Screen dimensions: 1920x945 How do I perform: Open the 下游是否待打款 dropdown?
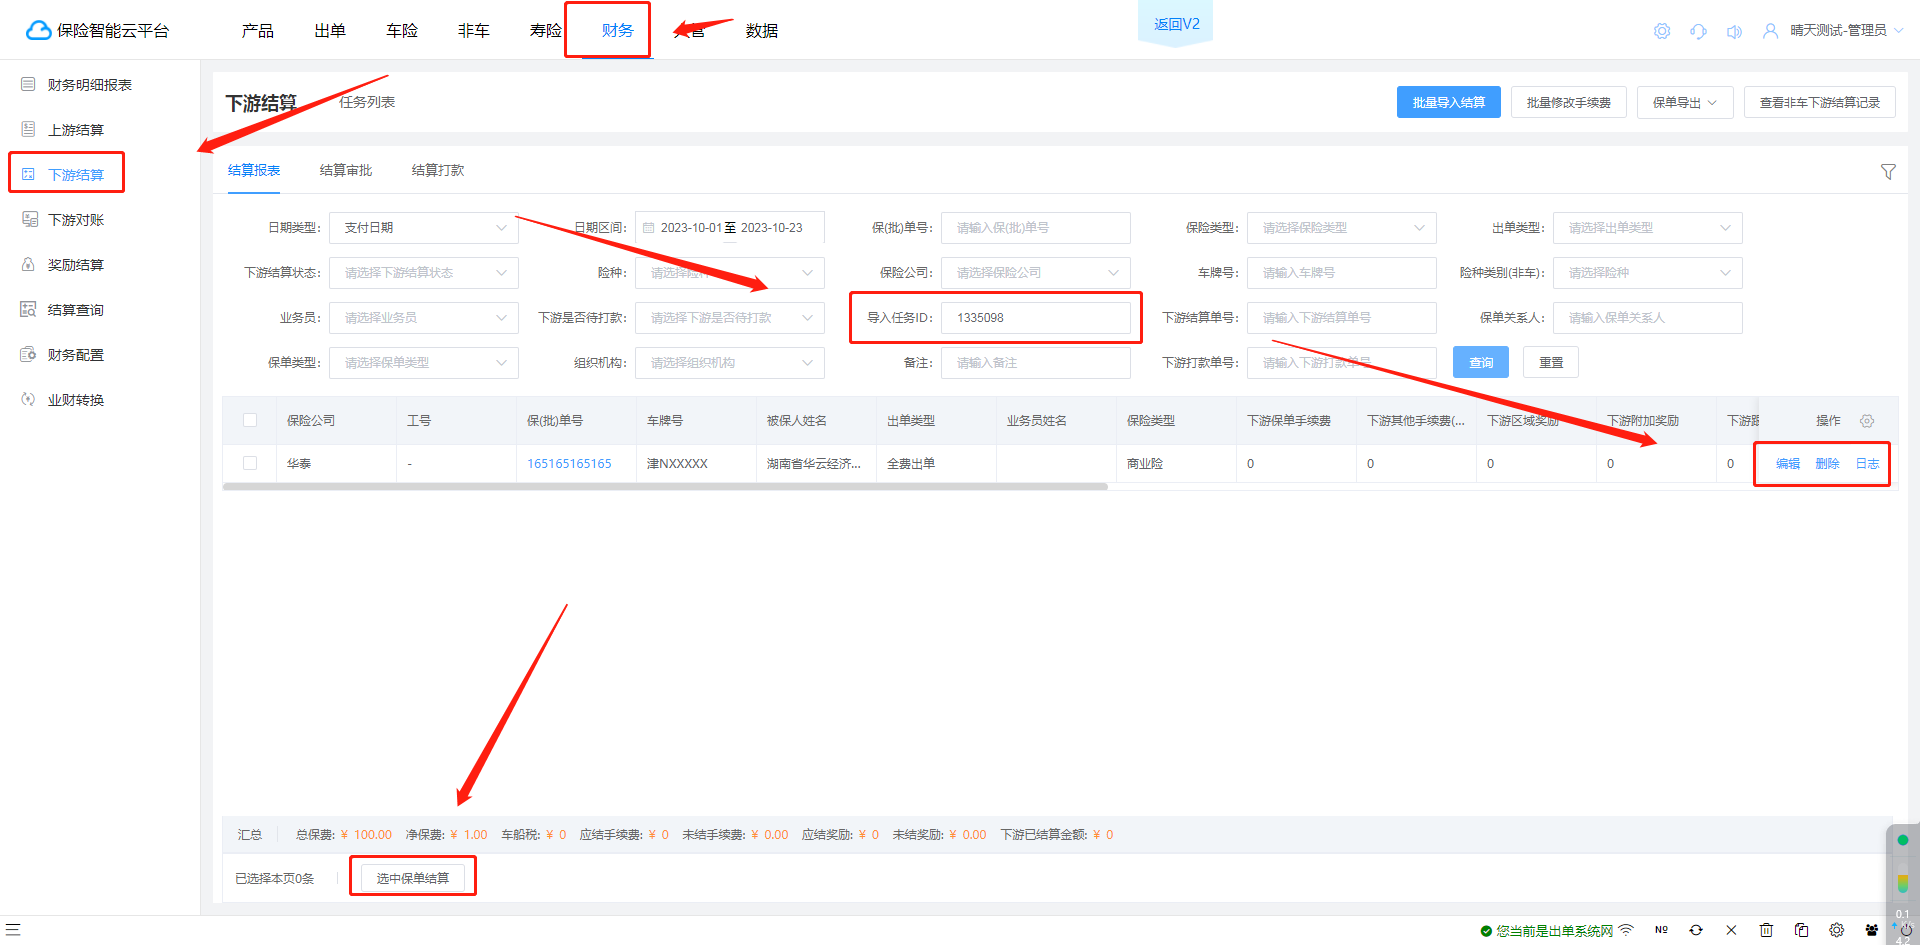click(730, 318)
